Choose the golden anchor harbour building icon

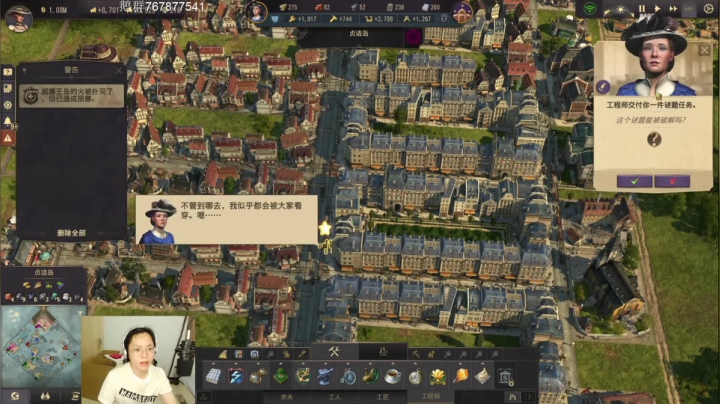point(303,376)
